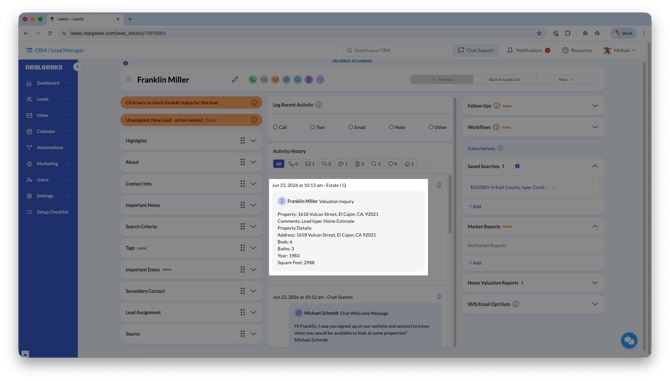Image resolution: width=670 pixels, height=382 pixels.
Task: Click the green phone call icon beside Franklin Miller
Action: click(x=253, y=79)
